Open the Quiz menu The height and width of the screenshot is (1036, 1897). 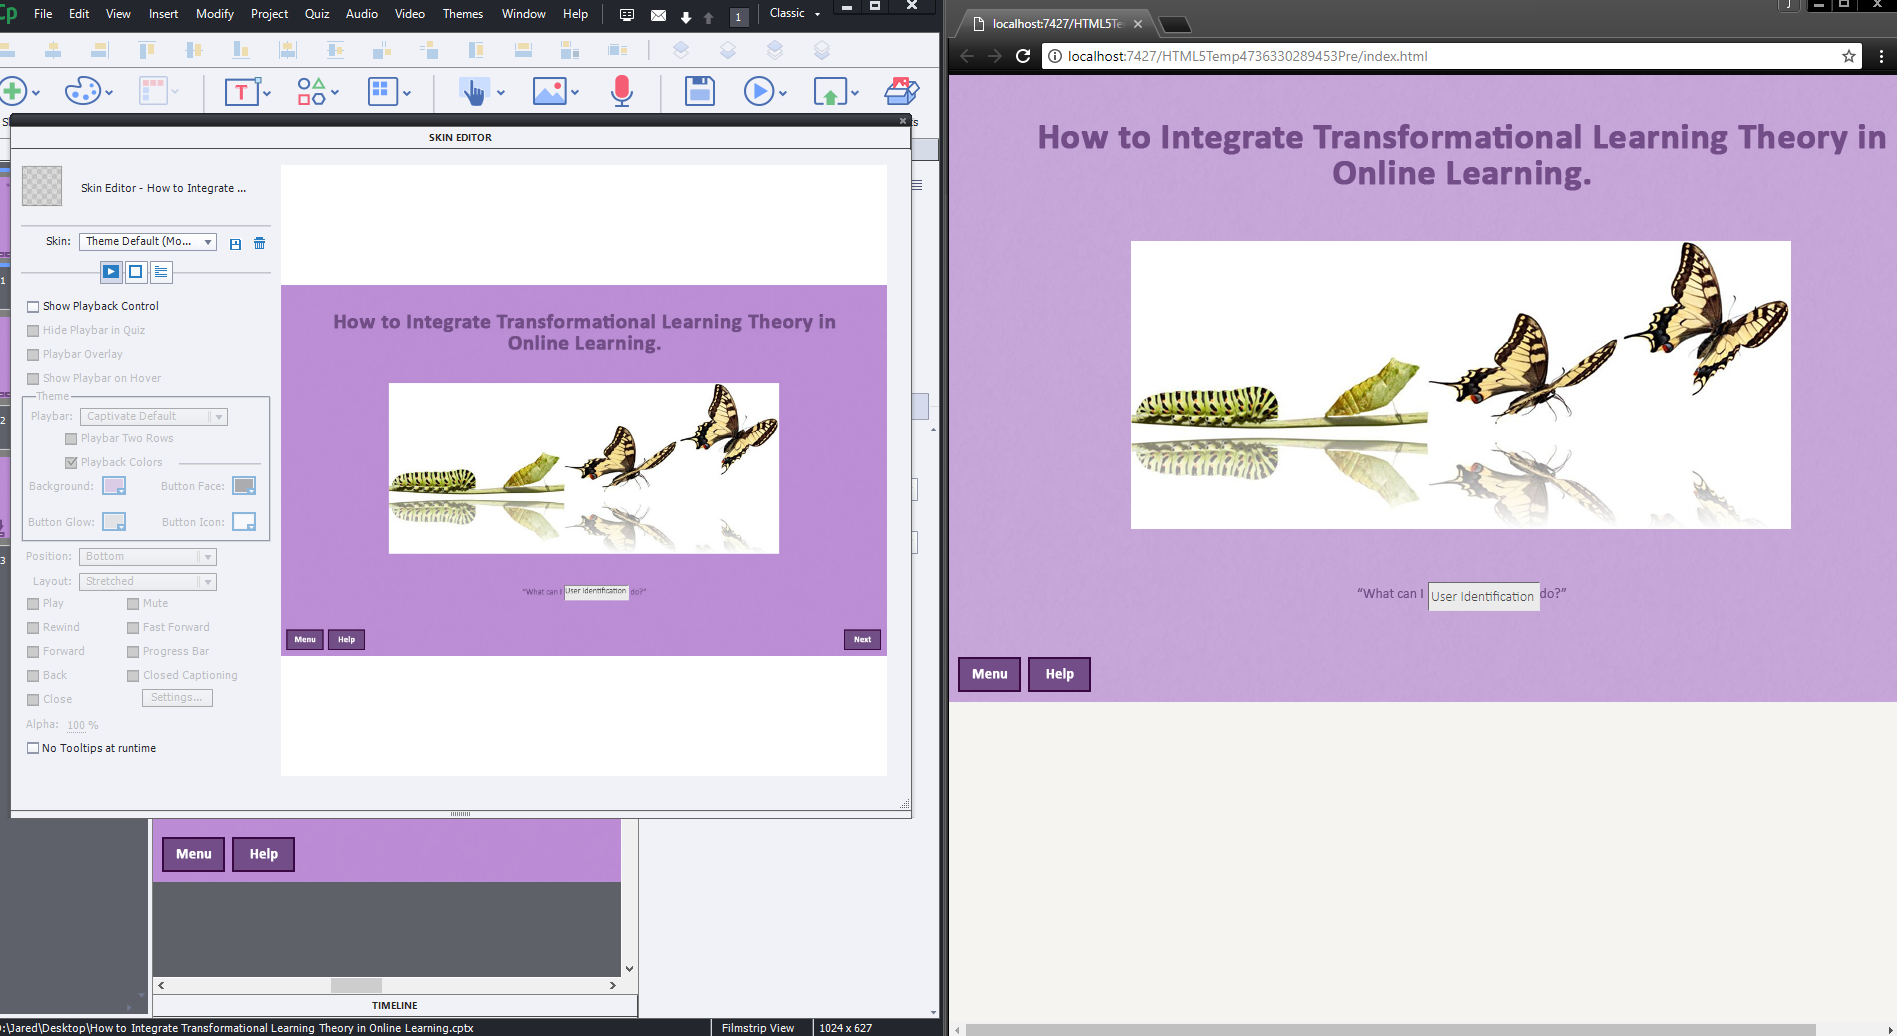click(x=317, y=14)
